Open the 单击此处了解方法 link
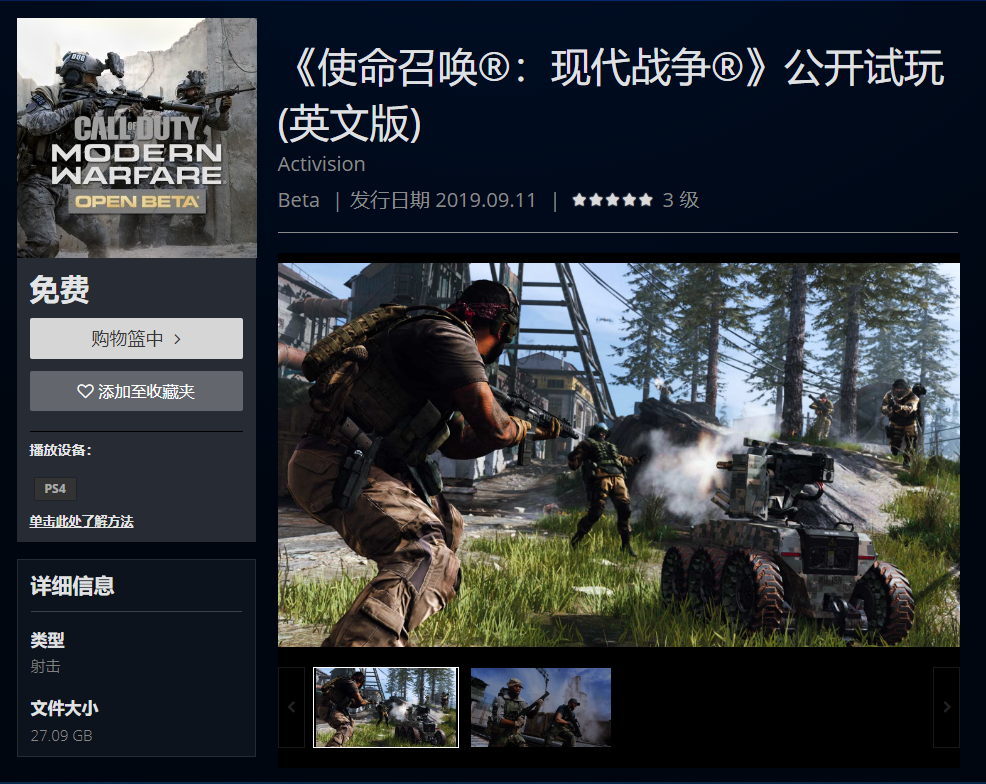986x784 pixels. point(81,521)
